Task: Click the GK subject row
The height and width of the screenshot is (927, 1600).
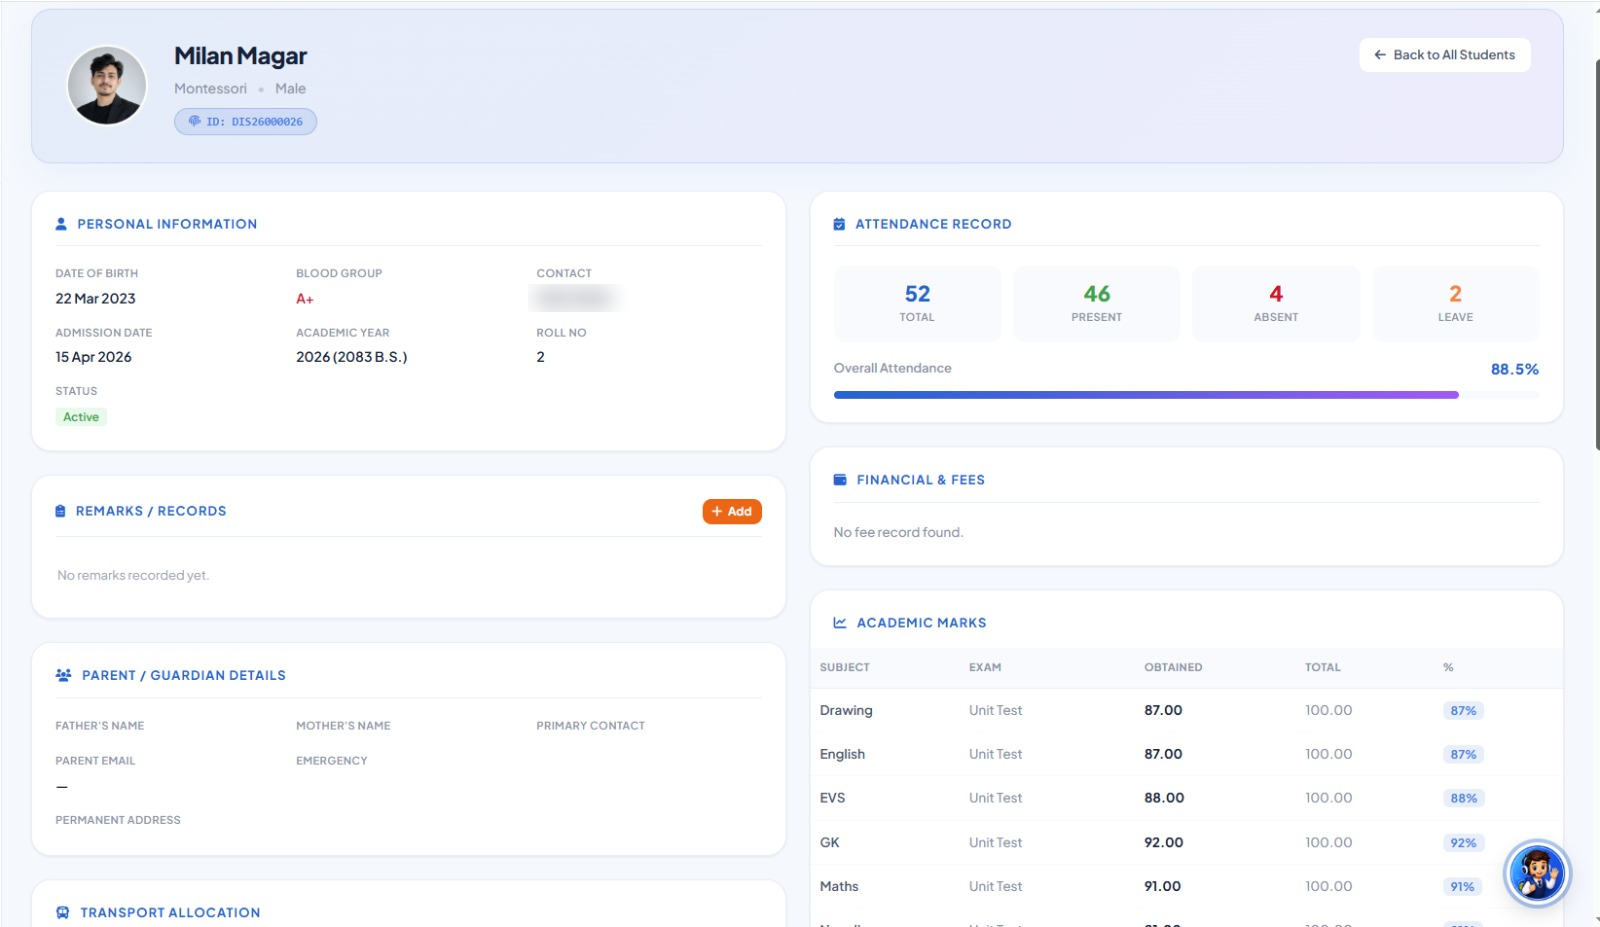Action: pyautogui.click(x=1186, y=842)
